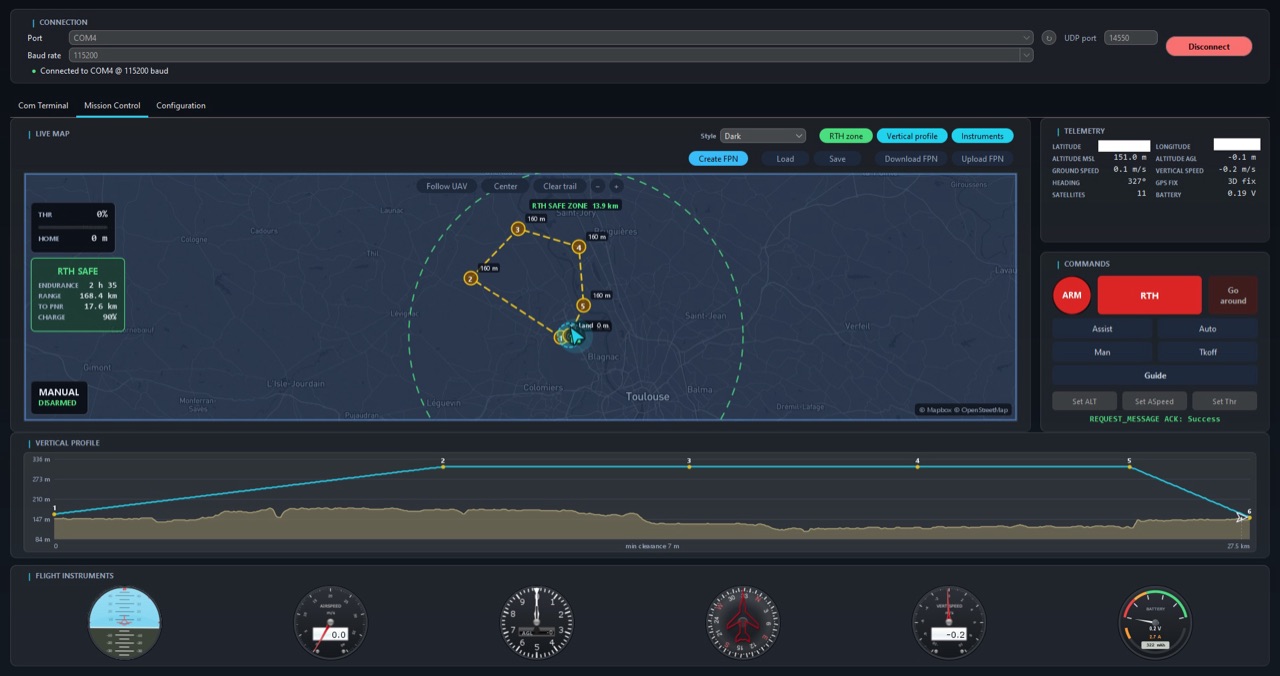The image size is (1280, 676).
Task: Click 'Connected to COM4 @ 115200 baud' status
Action: coord(104,71)
